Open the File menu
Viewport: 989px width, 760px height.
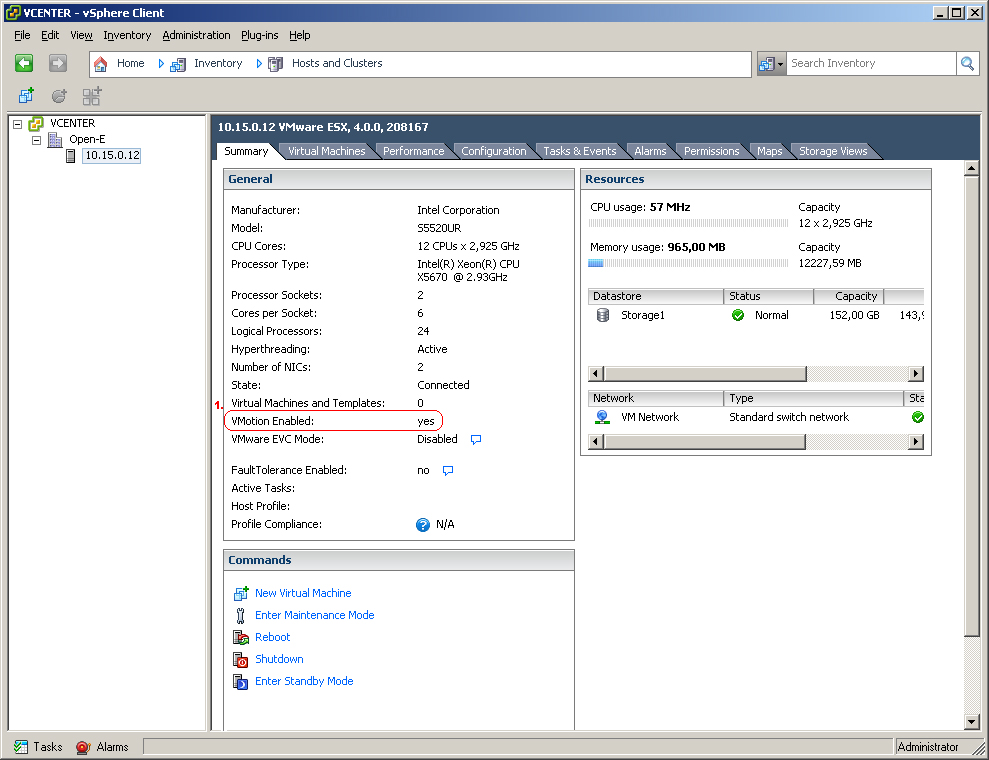point(22,35)
